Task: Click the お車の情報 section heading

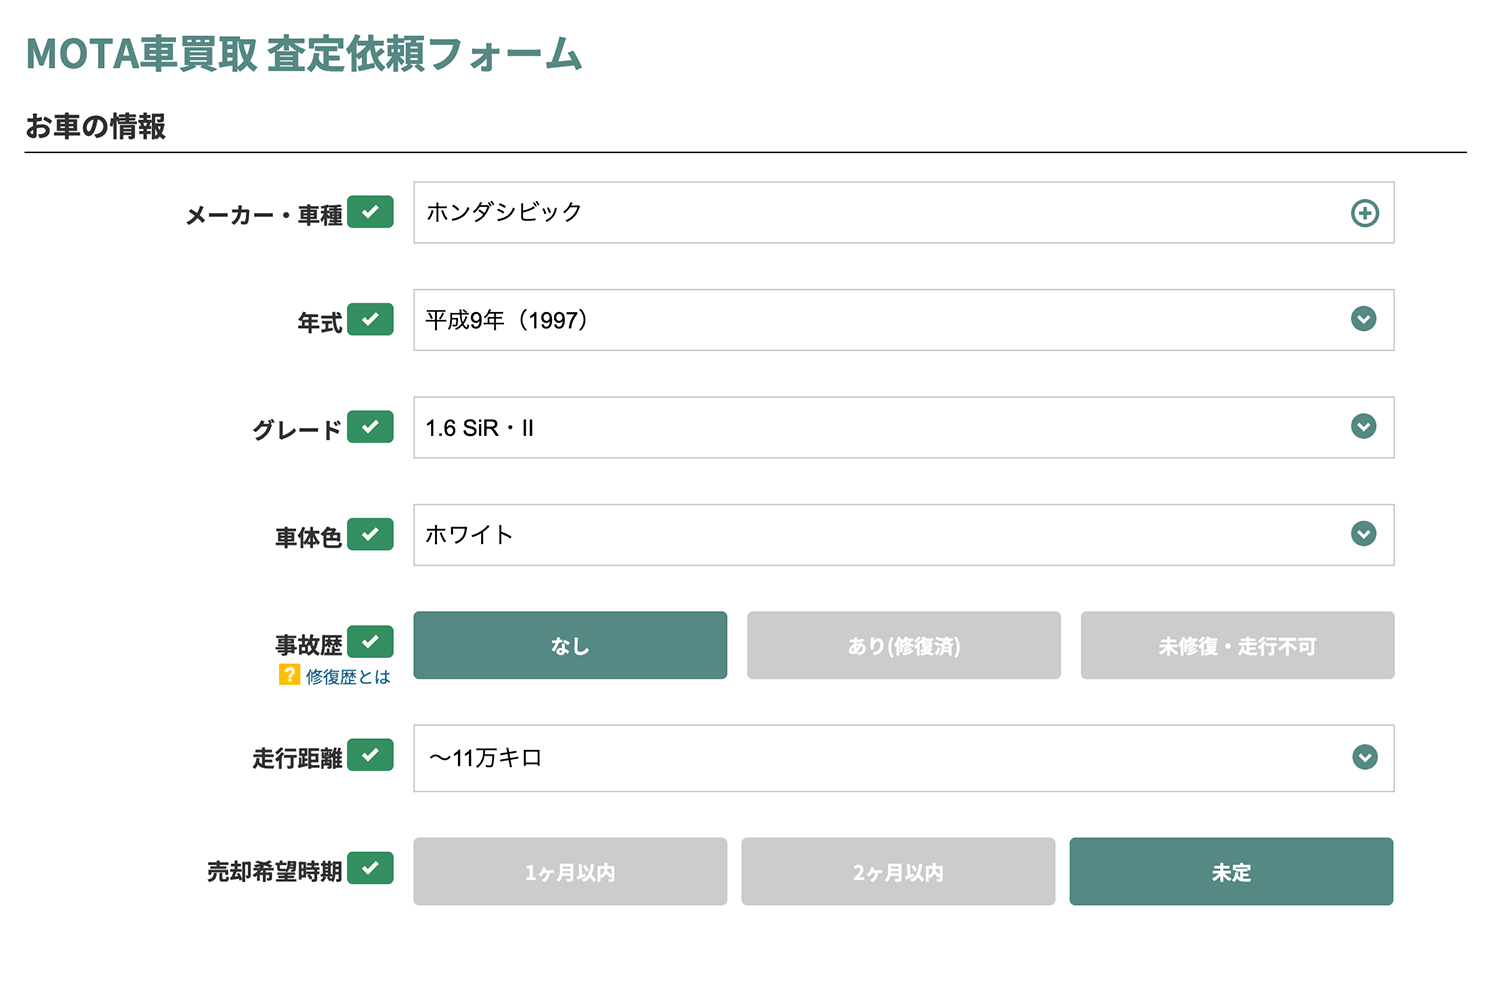Action: pos(96,127)
